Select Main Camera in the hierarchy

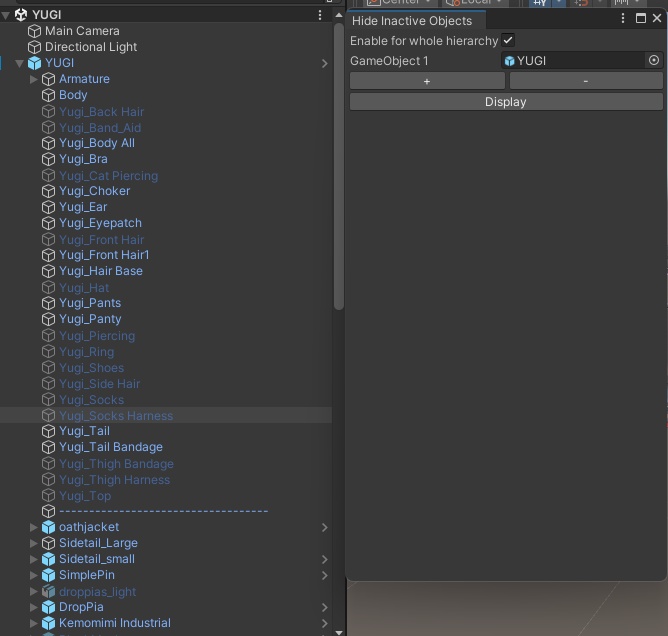click(x=82, y=31)
